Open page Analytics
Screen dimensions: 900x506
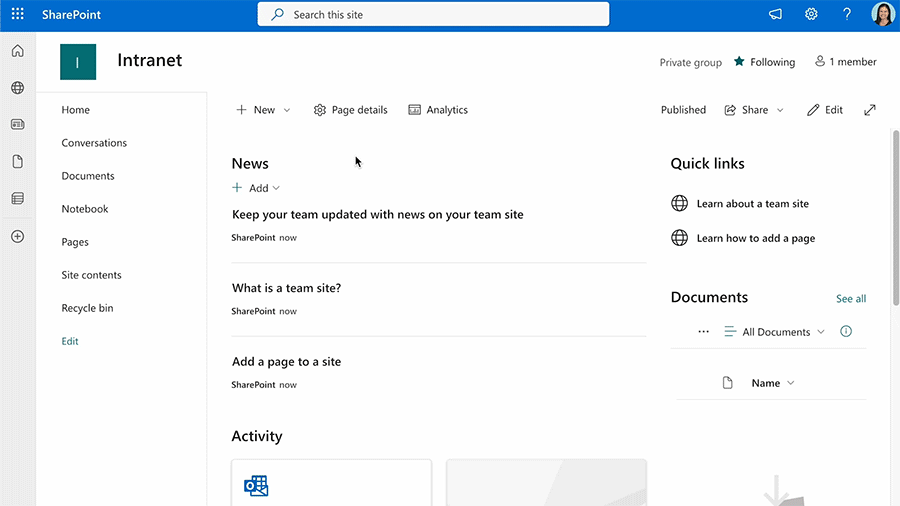click(438, 110)
